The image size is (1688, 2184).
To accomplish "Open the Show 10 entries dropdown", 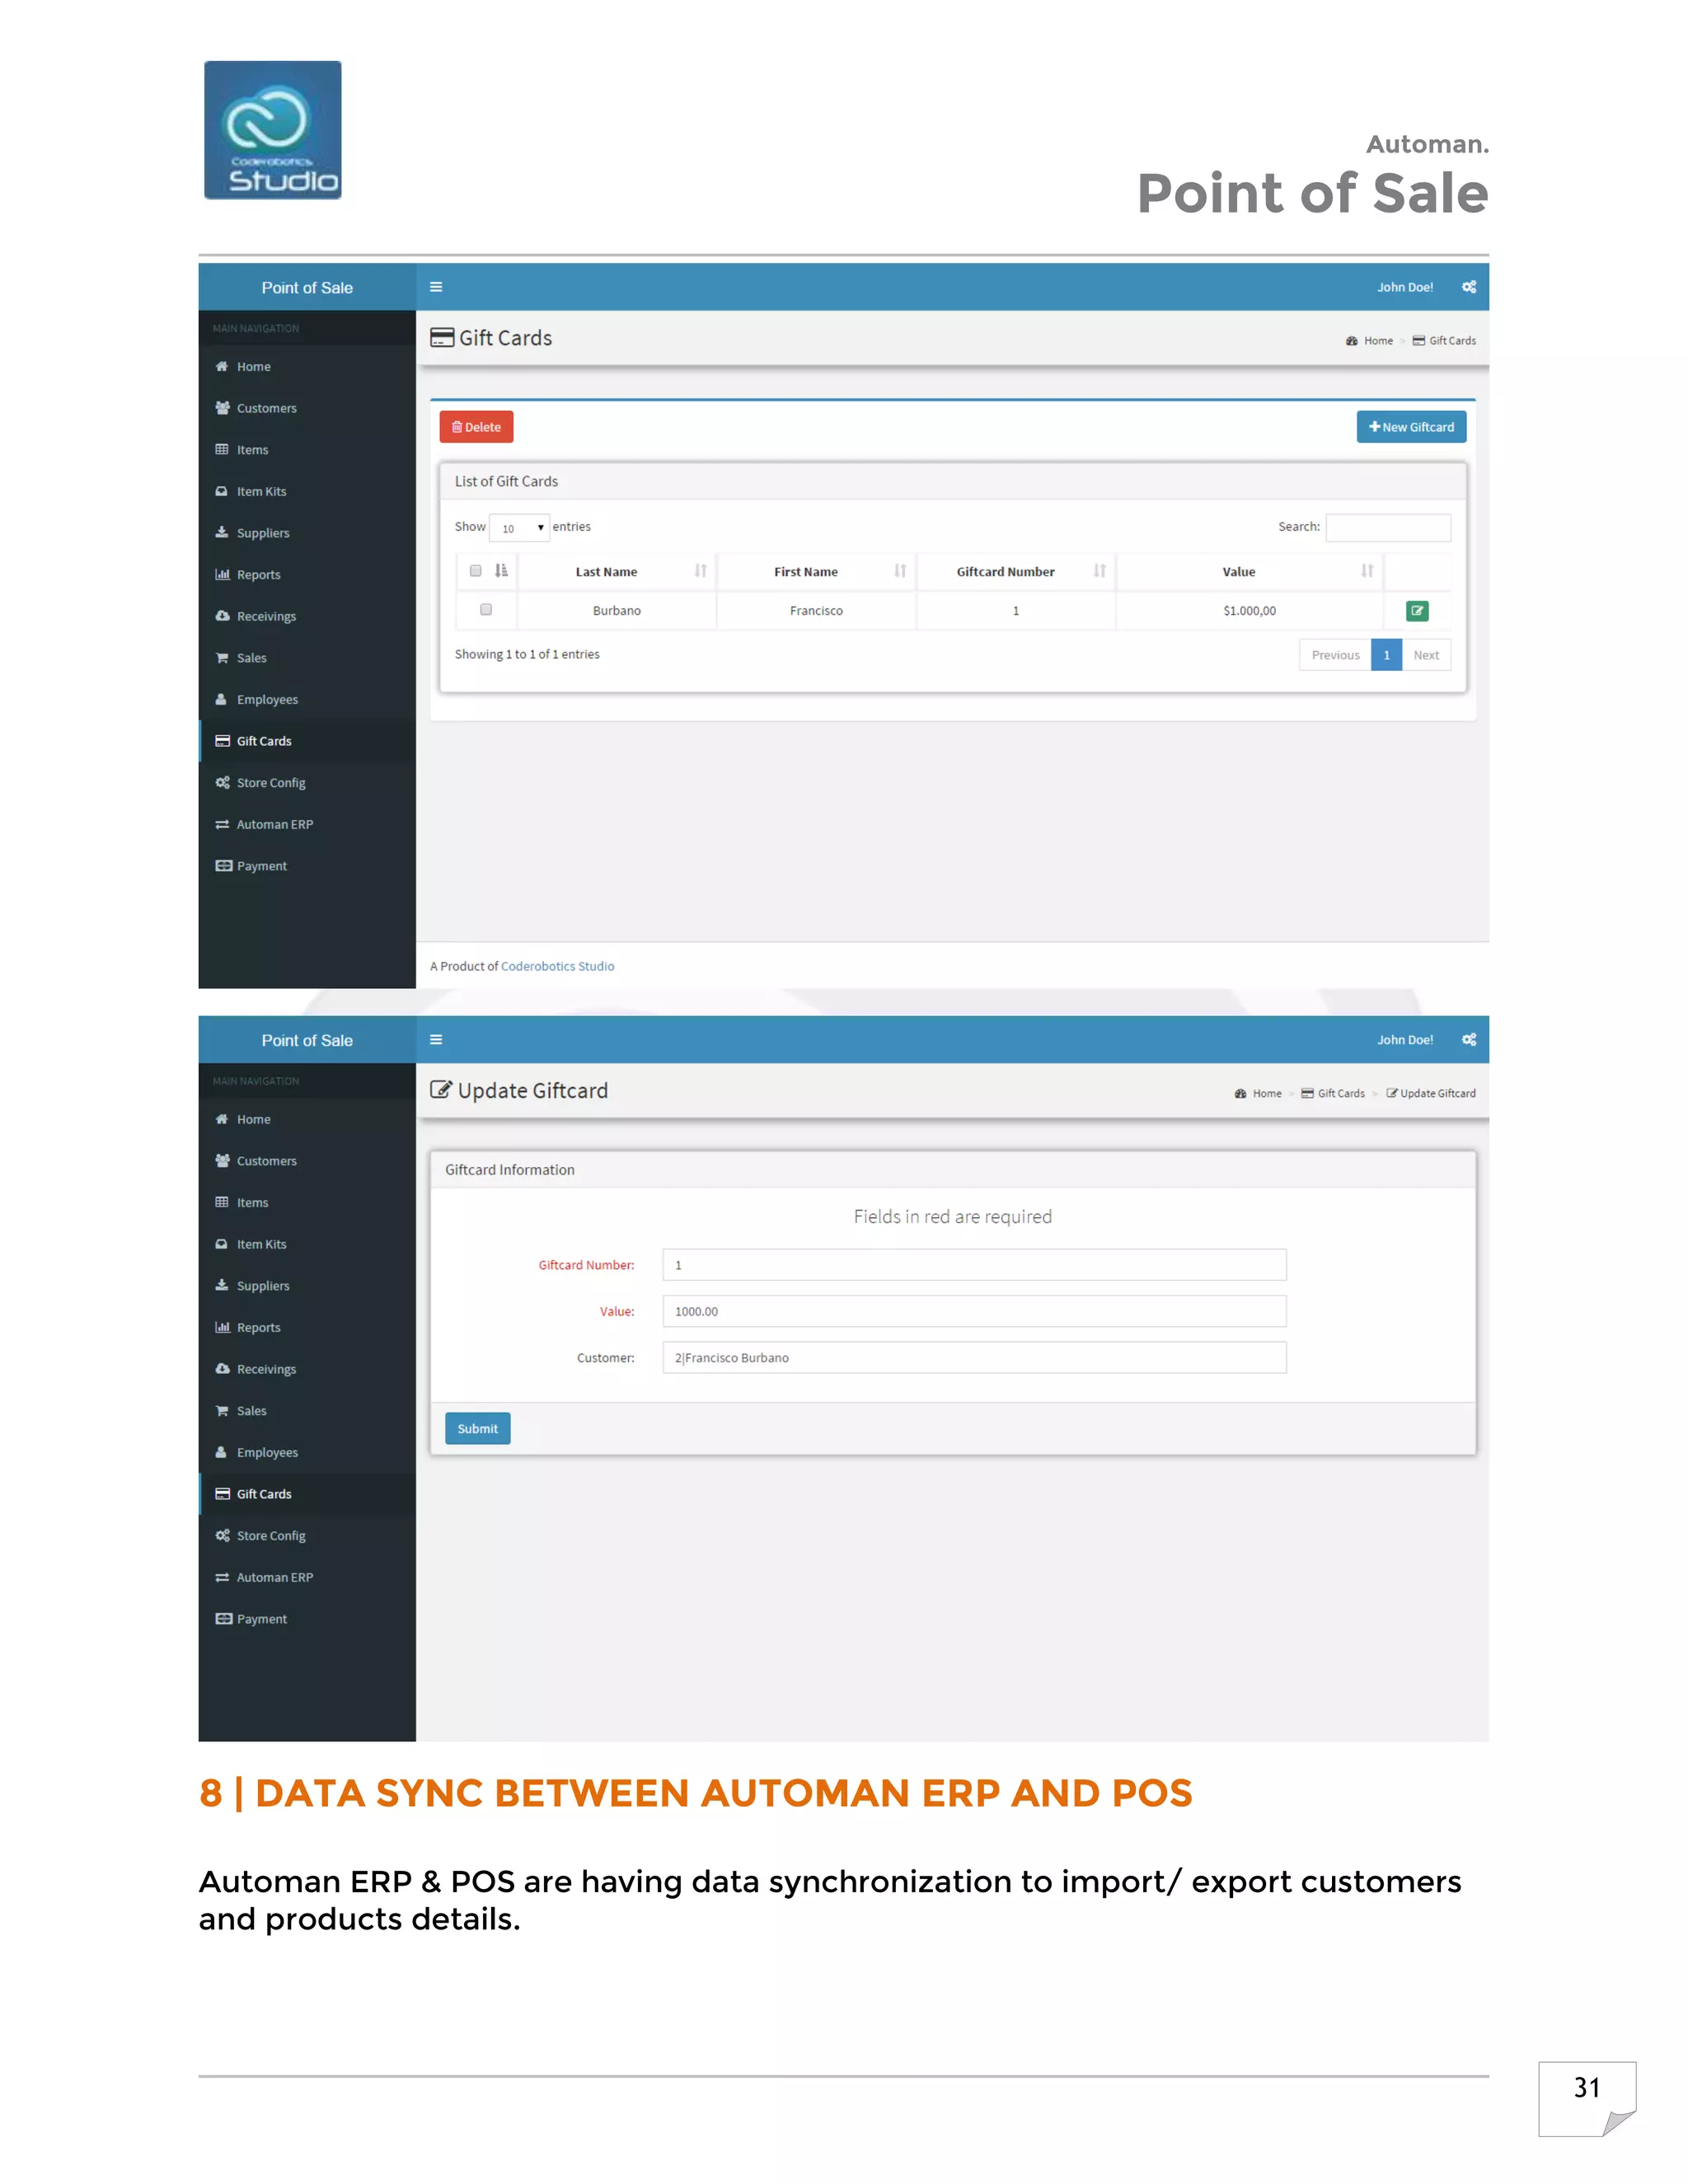I will [520, 528].
